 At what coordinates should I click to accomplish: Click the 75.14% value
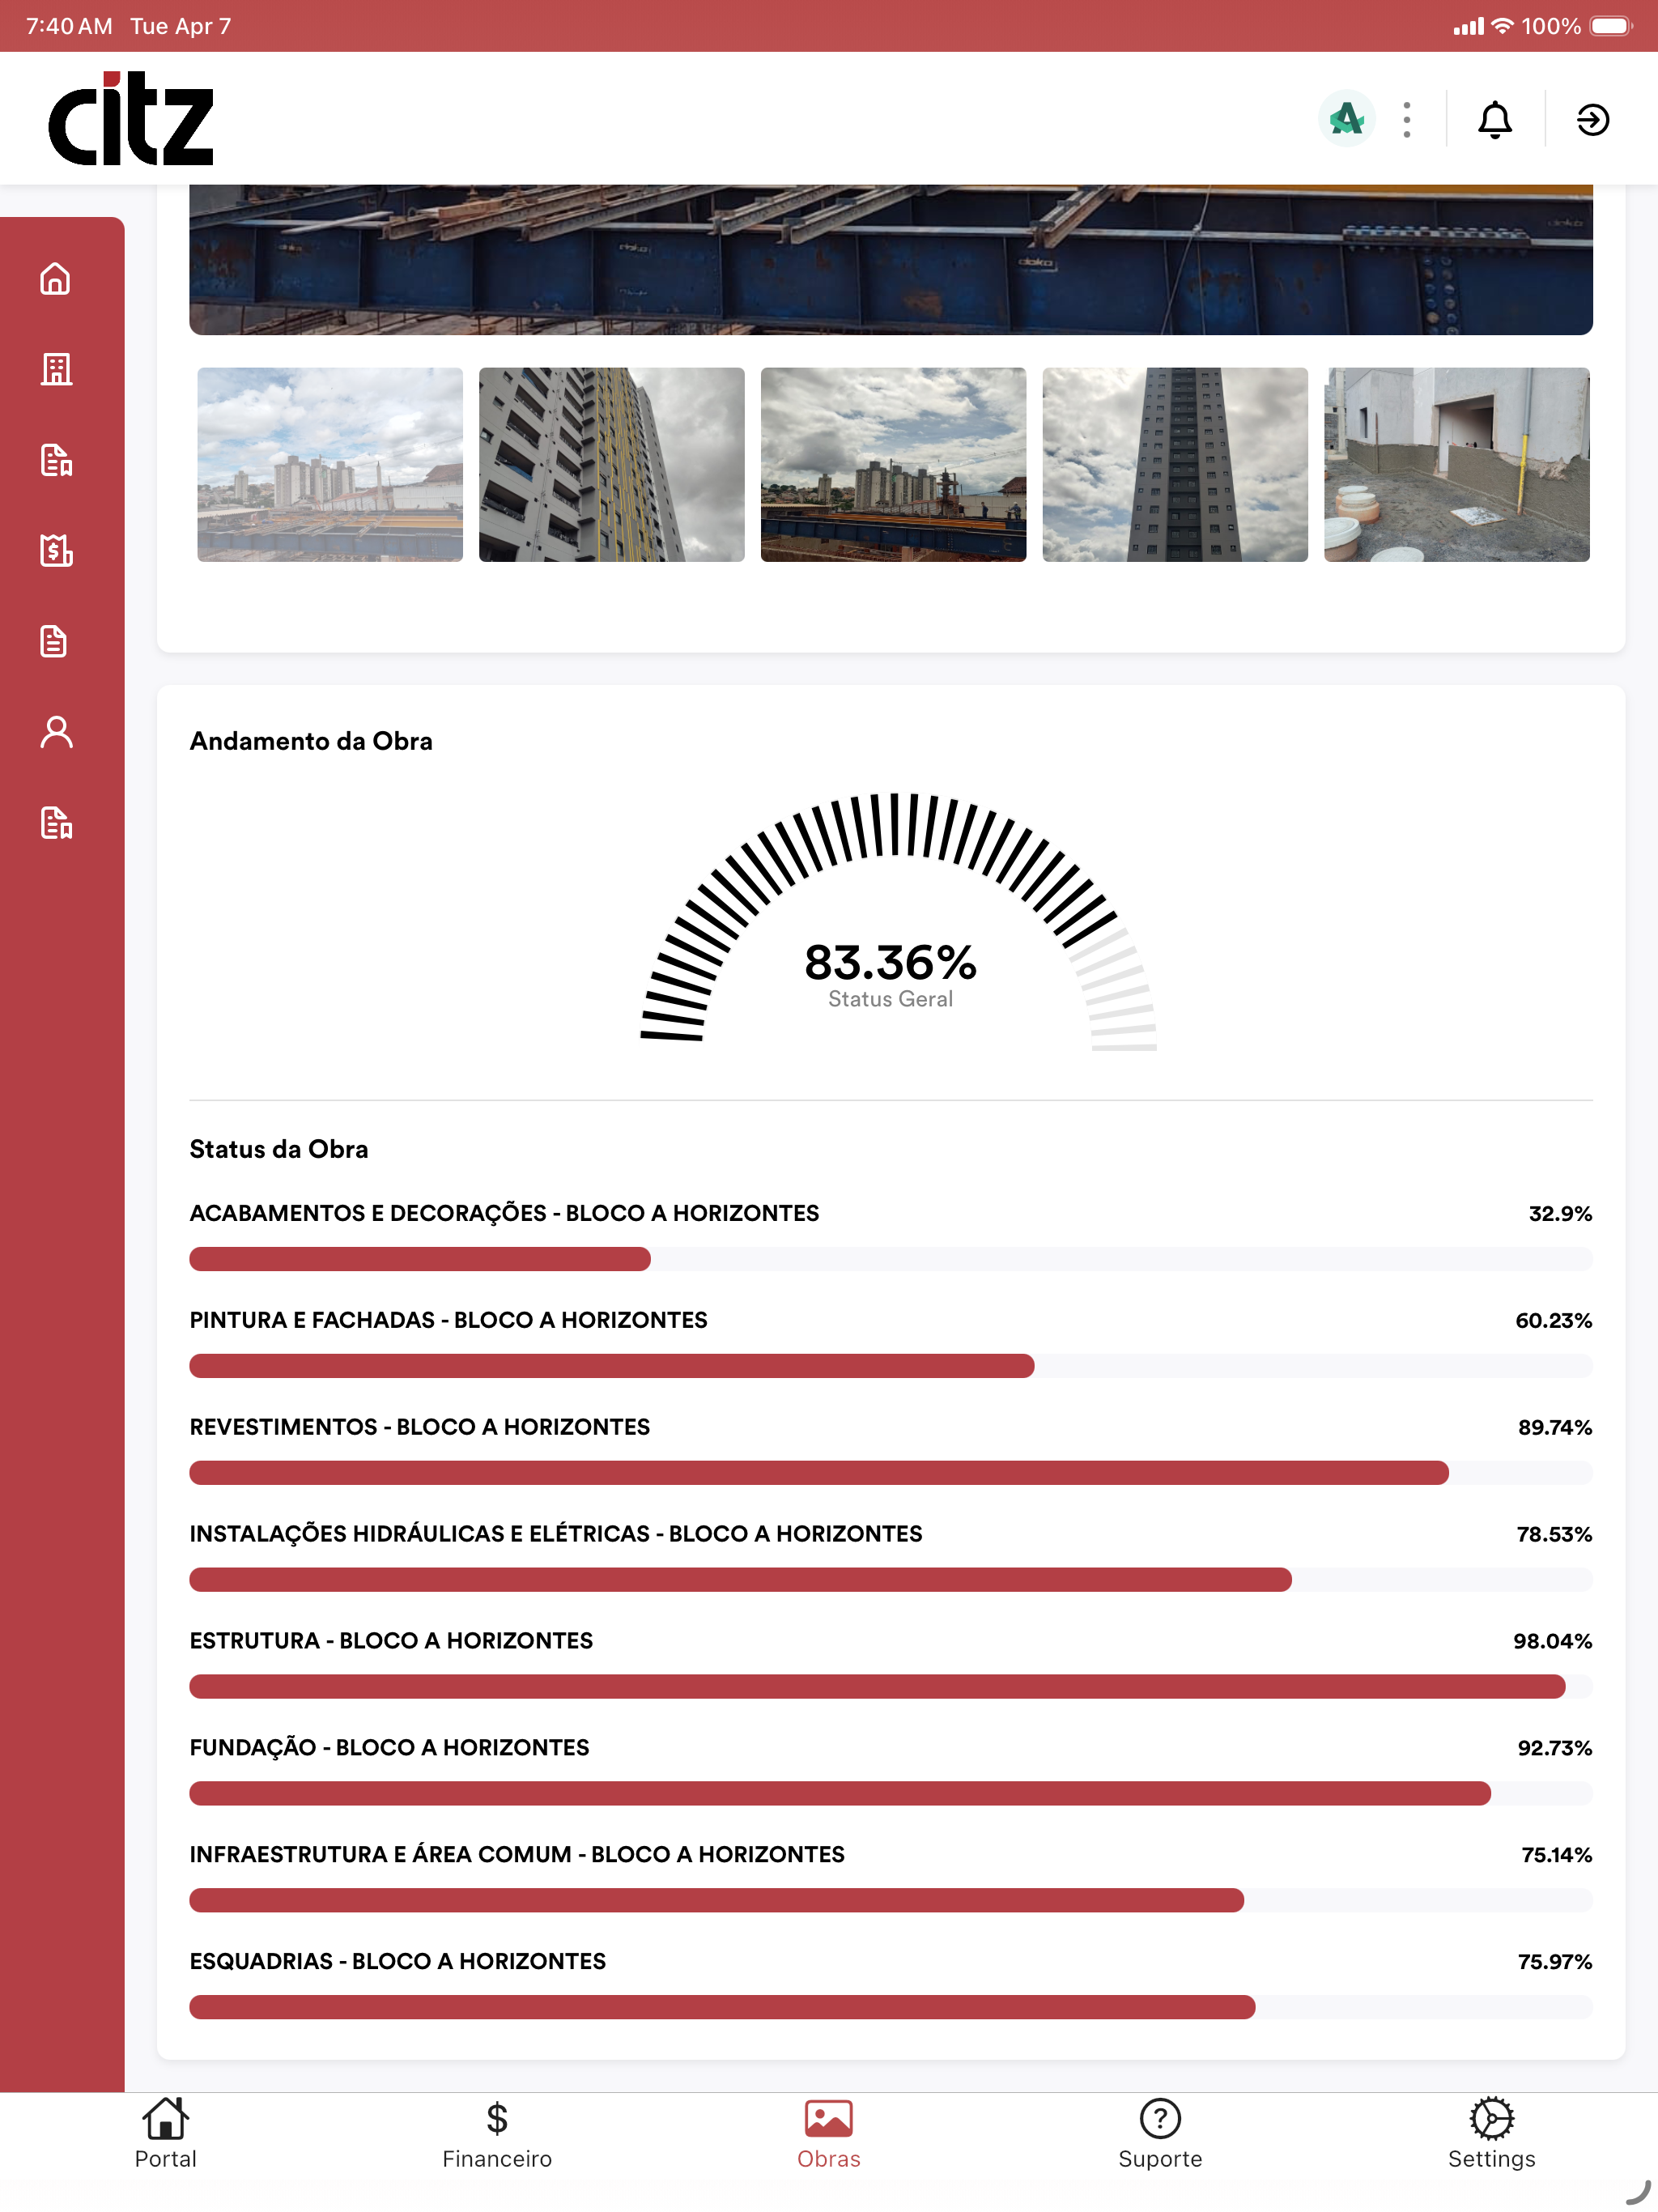(1557, 1856)
